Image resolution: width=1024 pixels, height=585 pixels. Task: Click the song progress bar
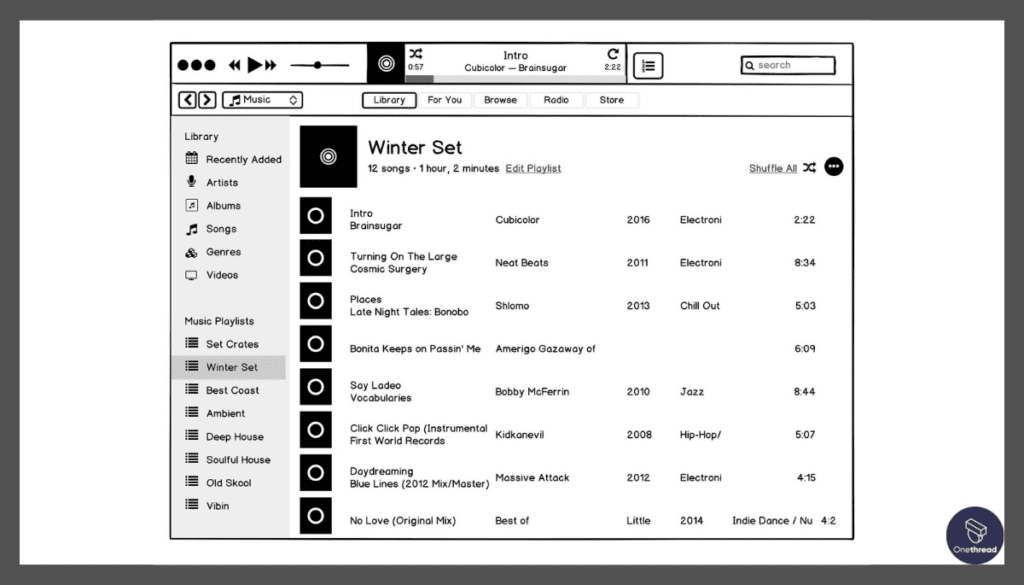515,79
